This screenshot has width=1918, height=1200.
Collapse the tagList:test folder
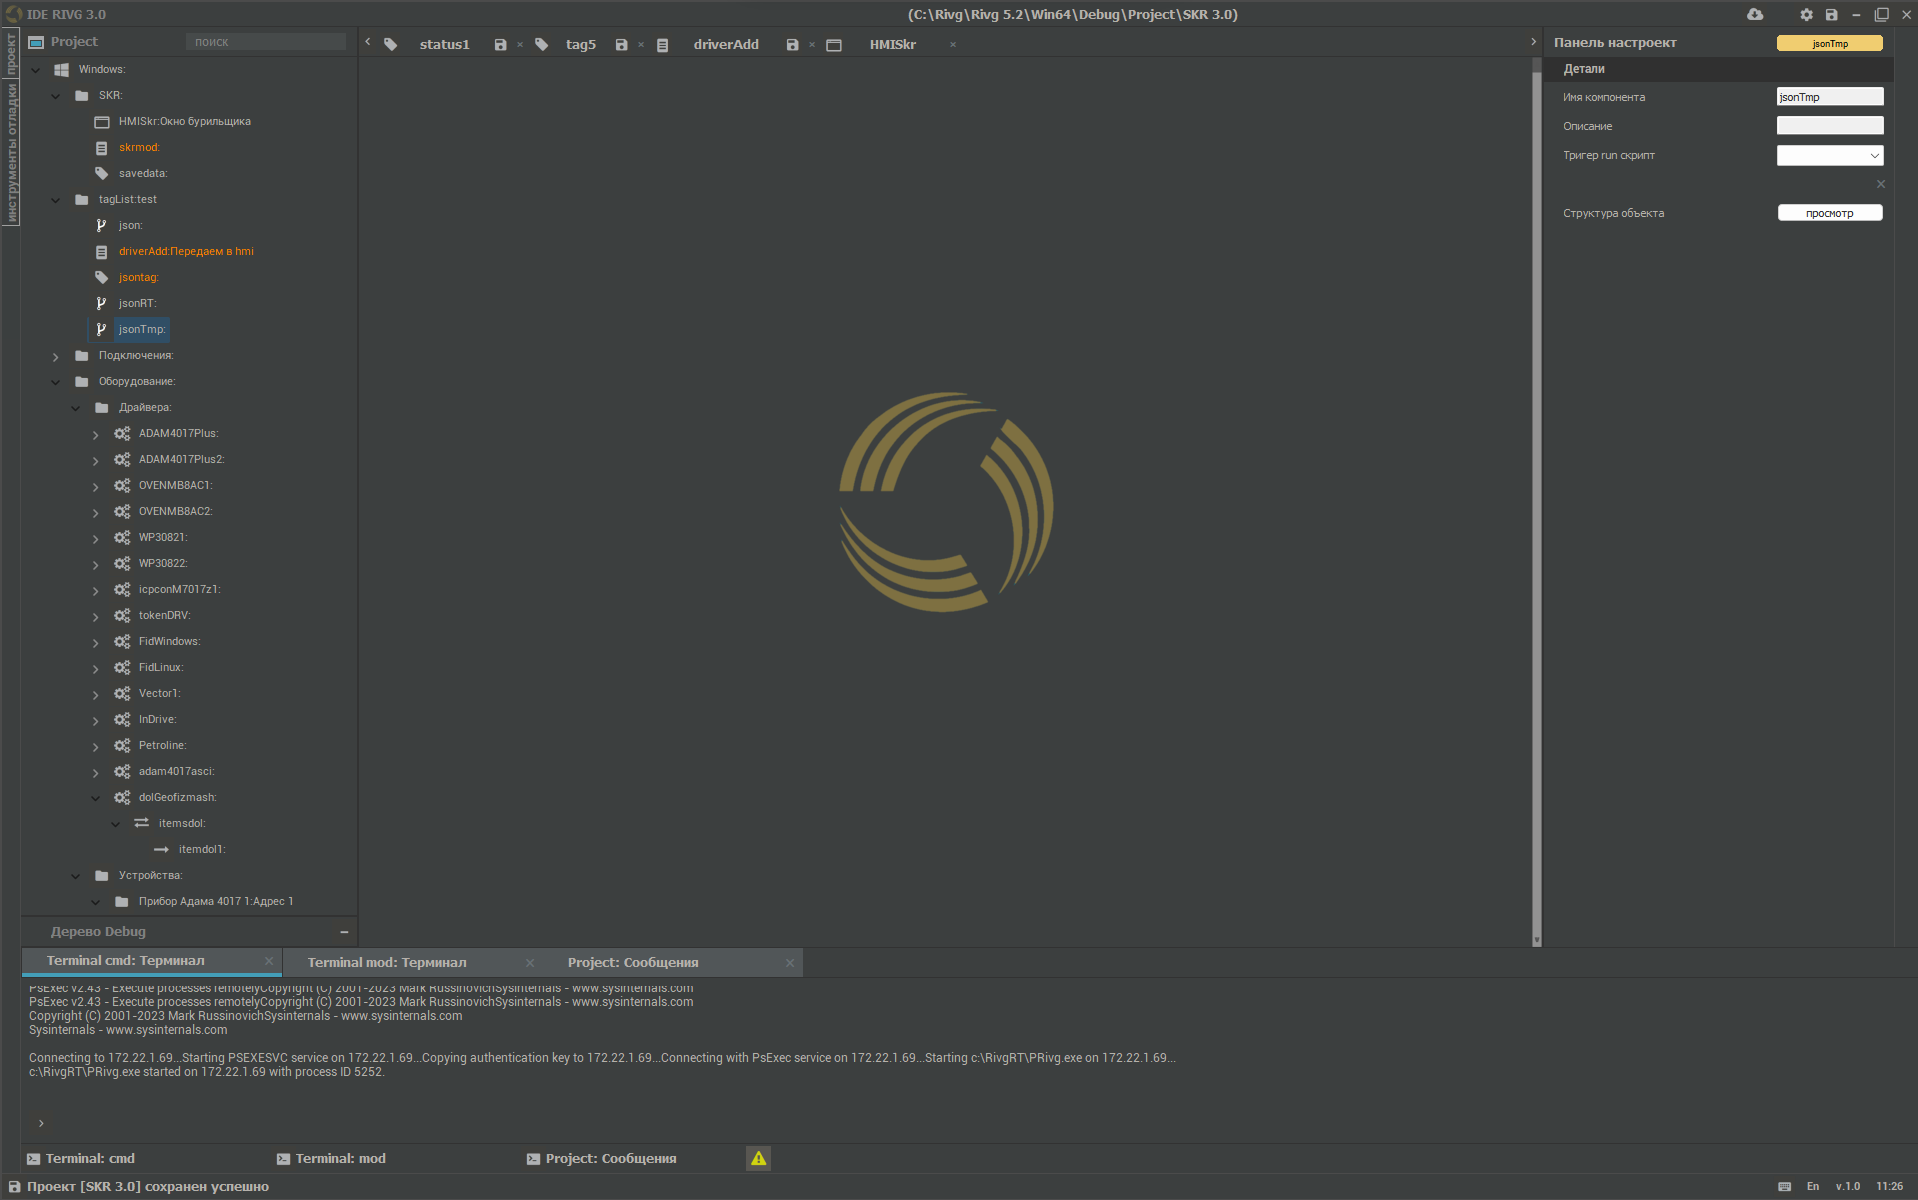56,200
